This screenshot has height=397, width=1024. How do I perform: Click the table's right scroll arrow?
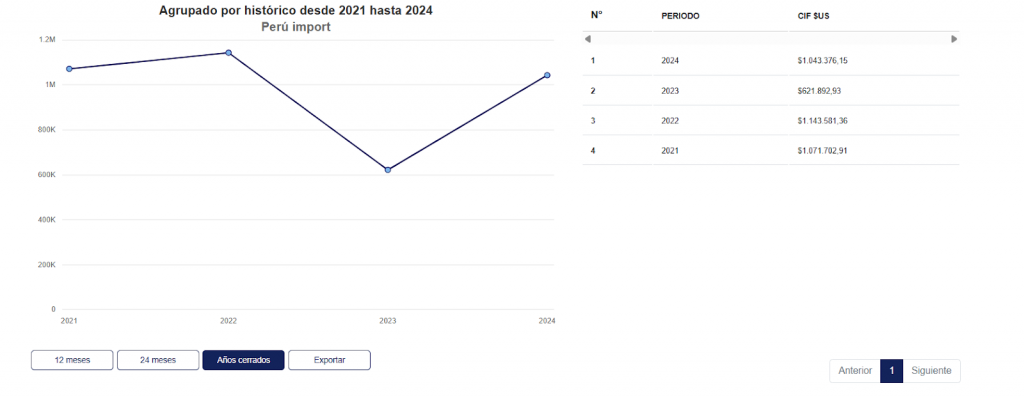point(954,39)
